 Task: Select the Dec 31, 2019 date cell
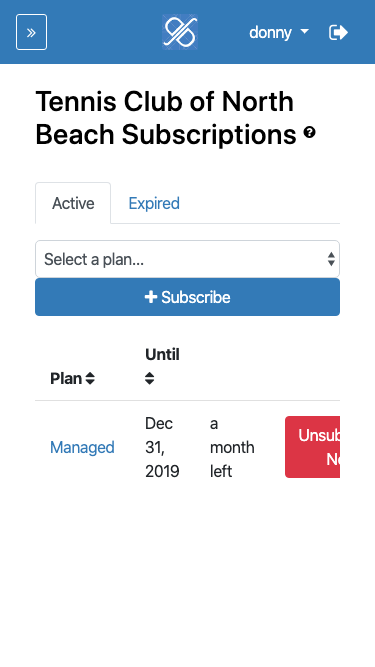point(162,447)
